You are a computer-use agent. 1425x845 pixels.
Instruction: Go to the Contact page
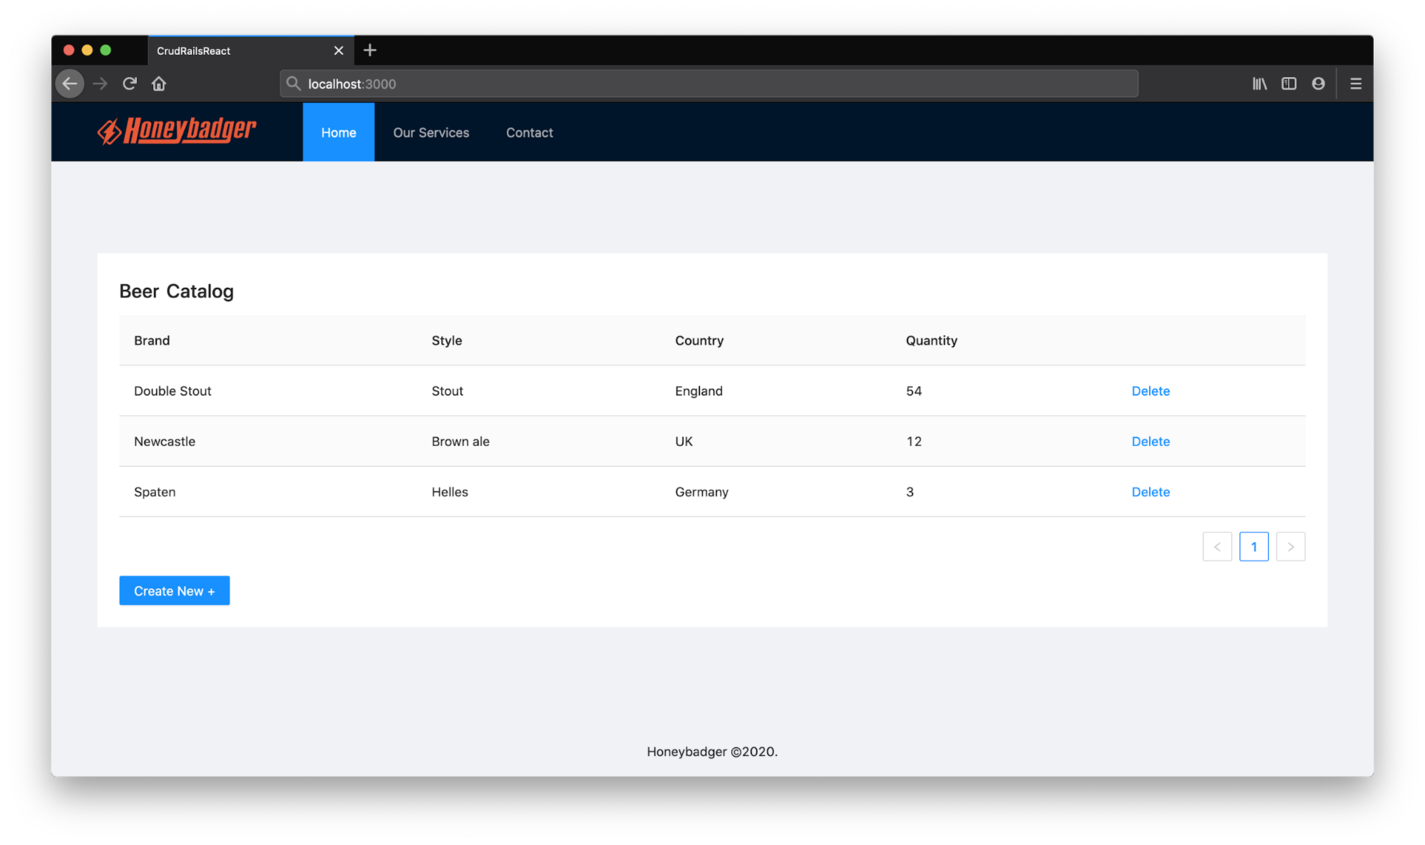(529, 132)
